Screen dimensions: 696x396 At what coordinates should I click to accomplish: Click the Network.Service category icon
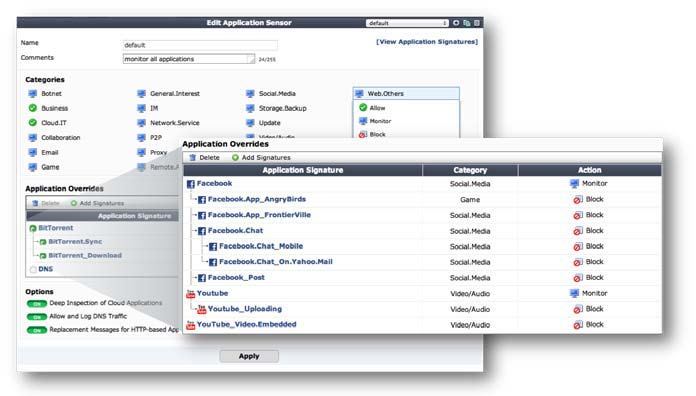[141, 123]
